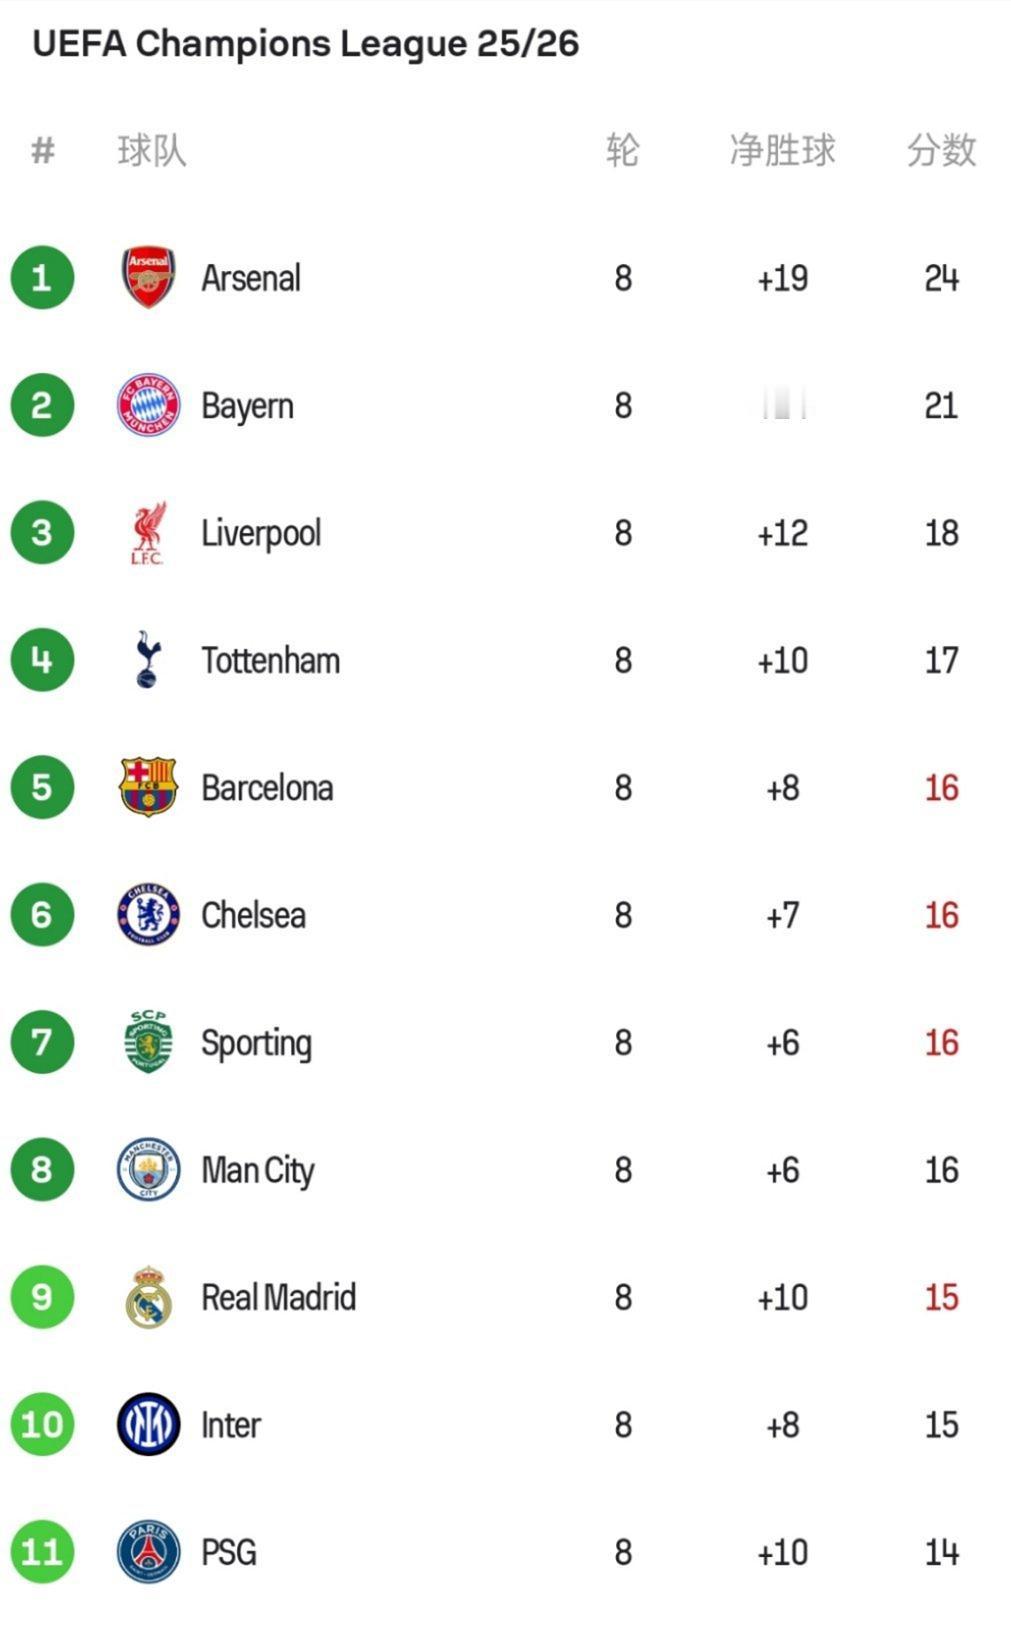Click the Tottenham cockerel logo
Viewport: 1011px width, 1629px height.
(148, 660)
